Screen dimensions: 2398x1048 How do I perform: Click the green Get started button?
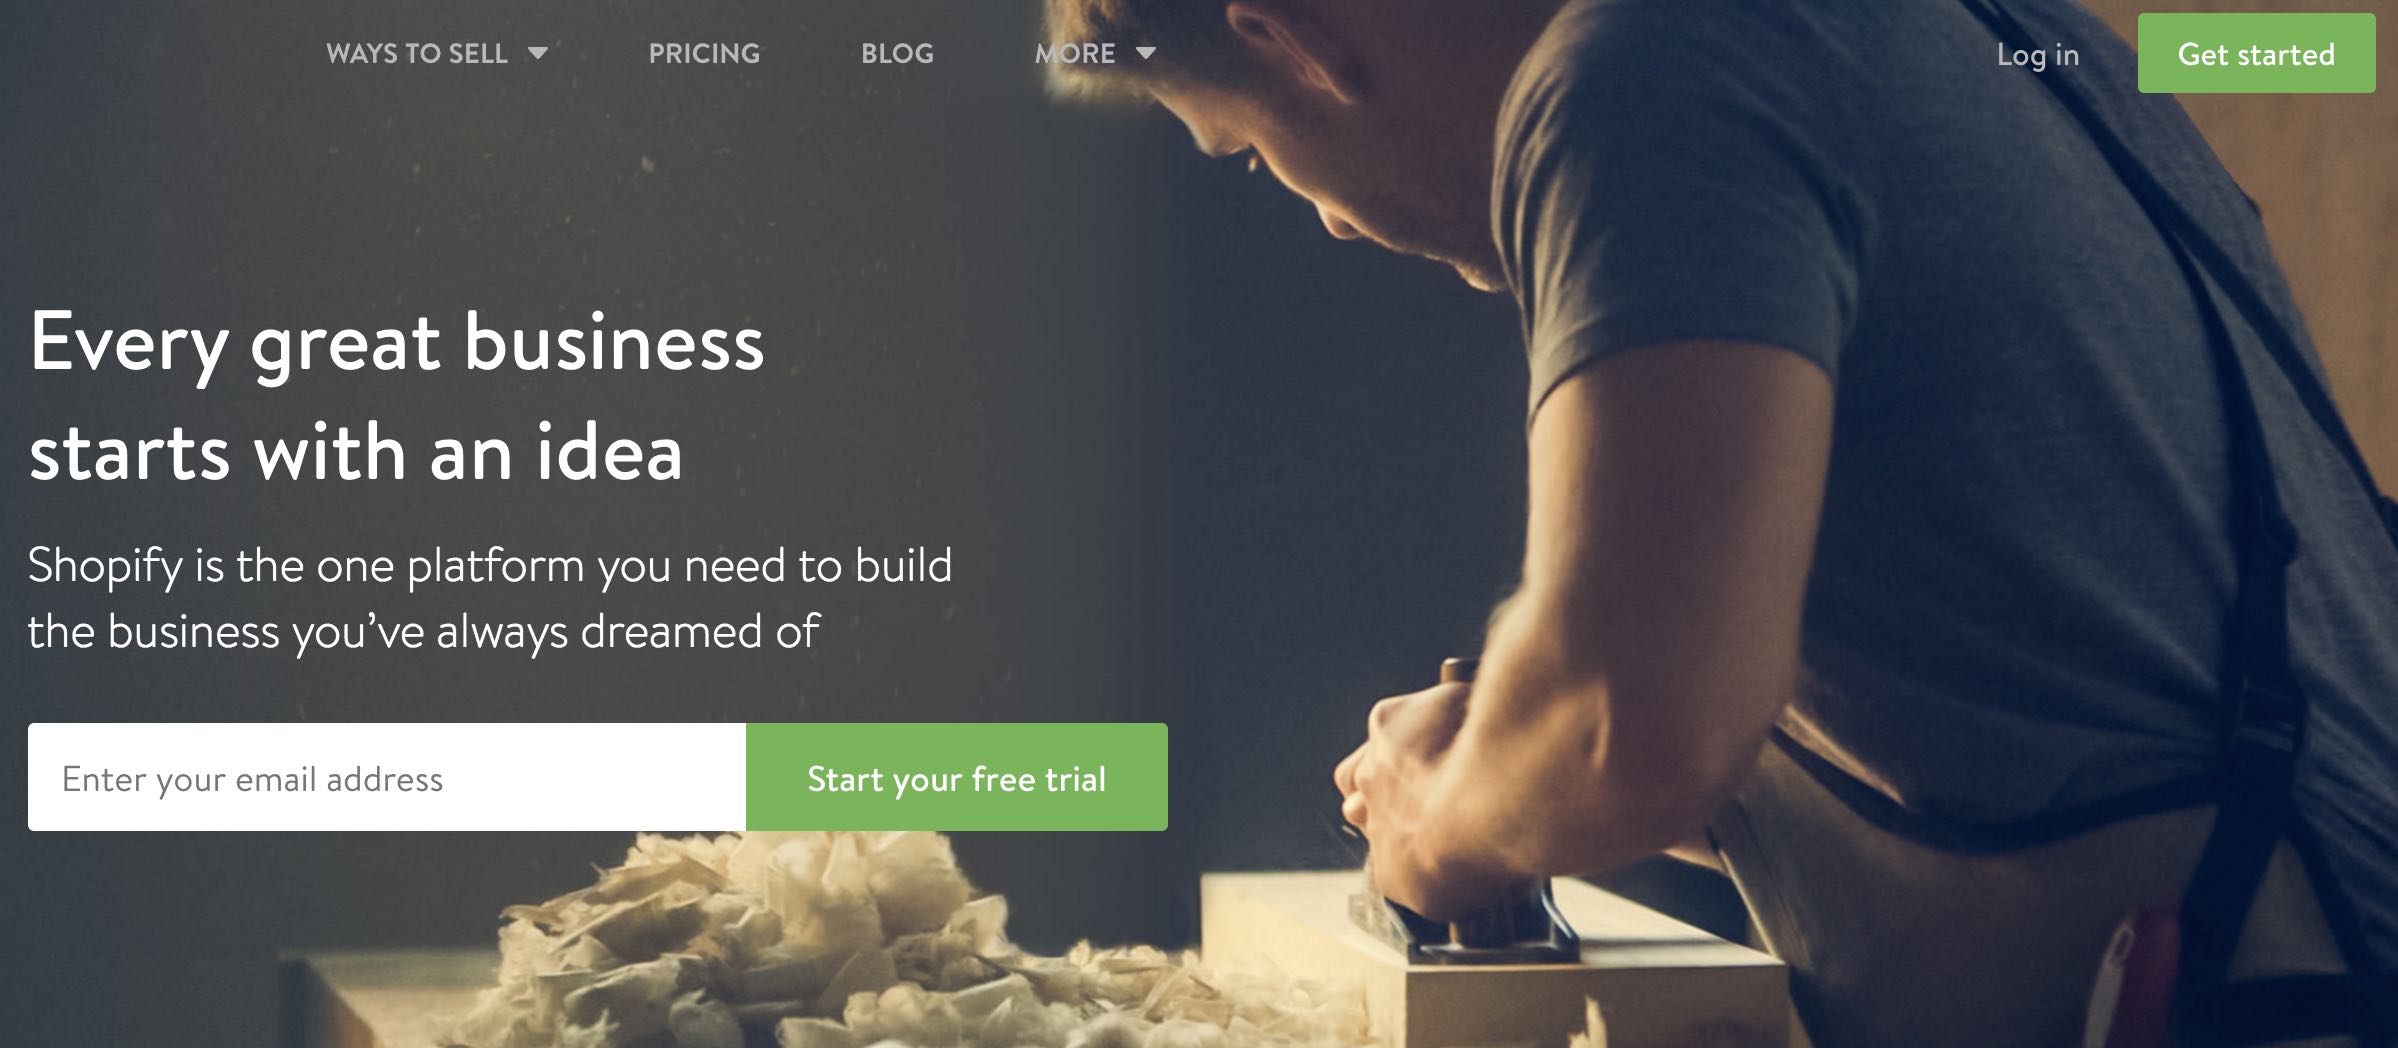[2256, 54]
